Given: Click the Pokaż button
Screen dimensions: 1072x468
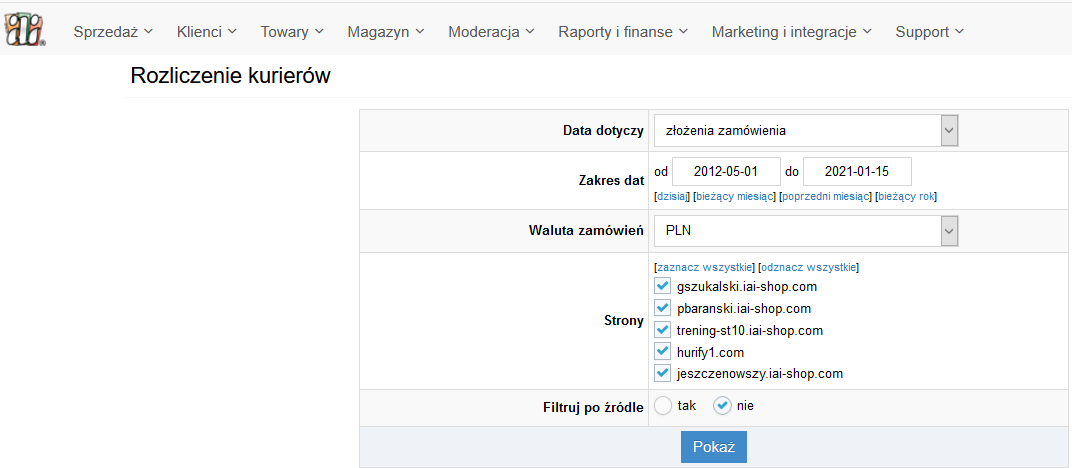Looking at the screenshot, I should point(714,447).
